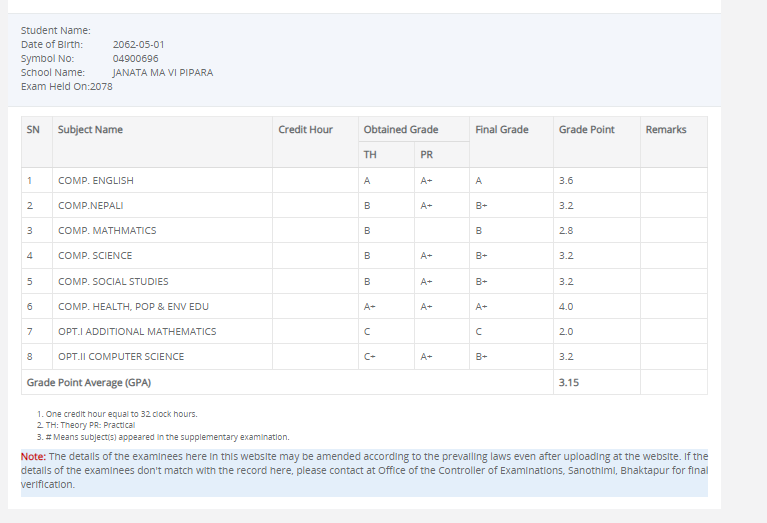Click the COMP. MATHMATICS subject cell

click(107, 231)
